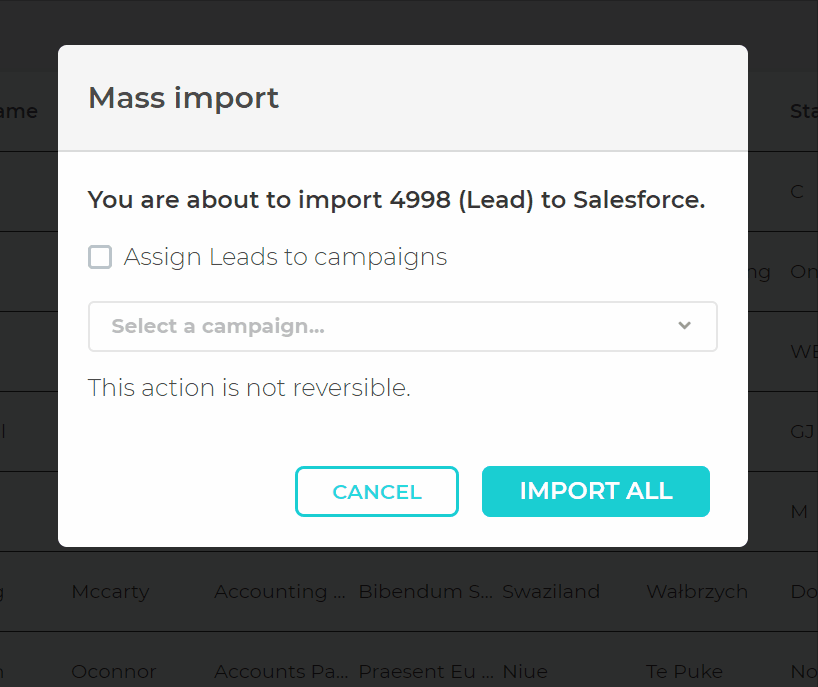Click the 'Accounts Pa...' cell in Oconnor row
The height and width of the screenshot is (687, 818).
[270, 671]
